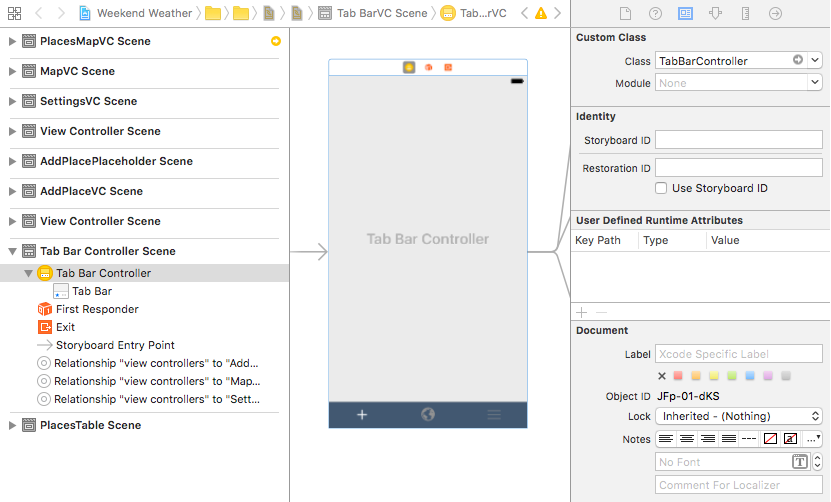Click the yellow warning triangle icon
Image resolution: width=831 pixels, height=502 pixels.
(541, 14)
